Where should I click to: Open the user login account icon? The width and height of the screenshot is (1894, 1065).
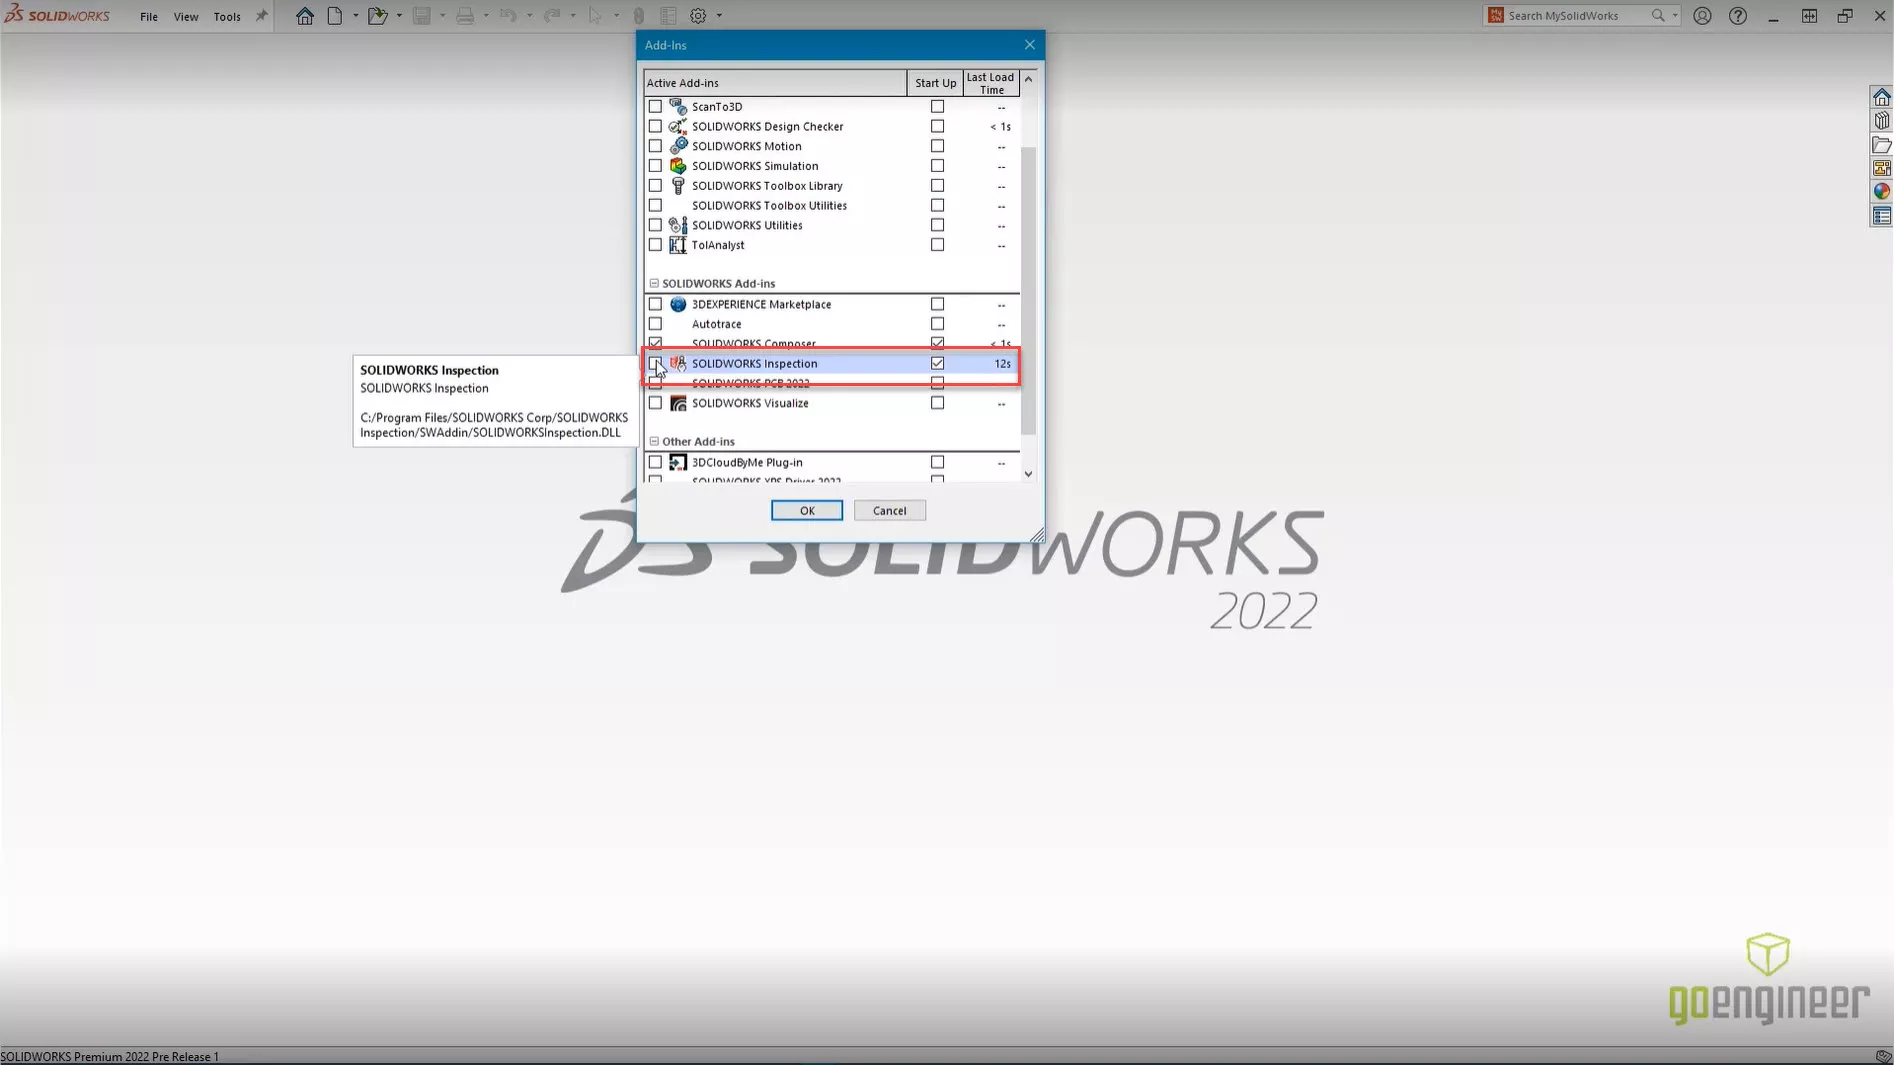(1702, 16)
